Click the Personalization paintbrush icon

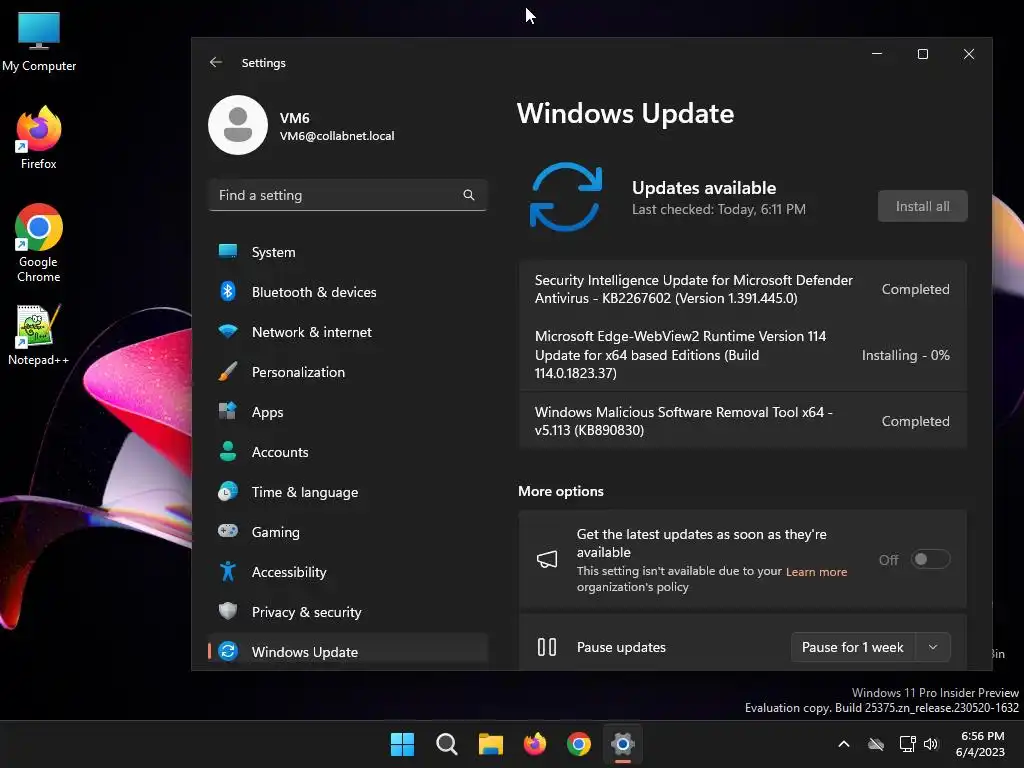[x=228, y=372]
